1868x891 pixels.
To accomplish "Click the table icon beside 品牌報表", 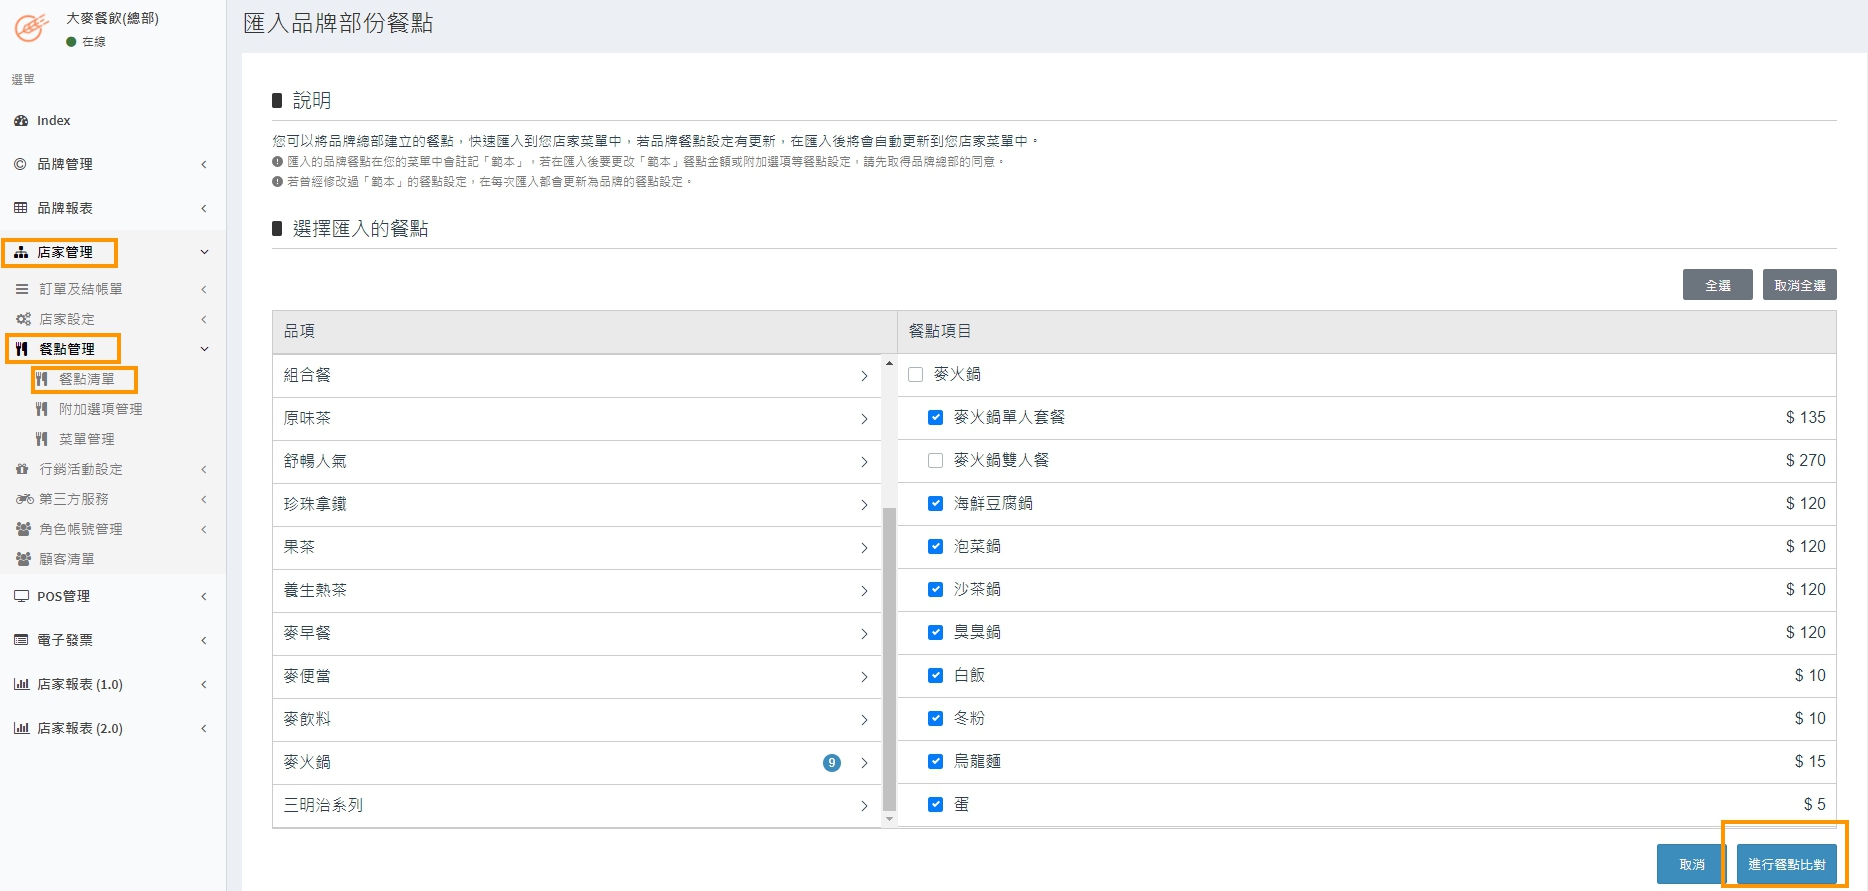I will click(x=21, y=208).
